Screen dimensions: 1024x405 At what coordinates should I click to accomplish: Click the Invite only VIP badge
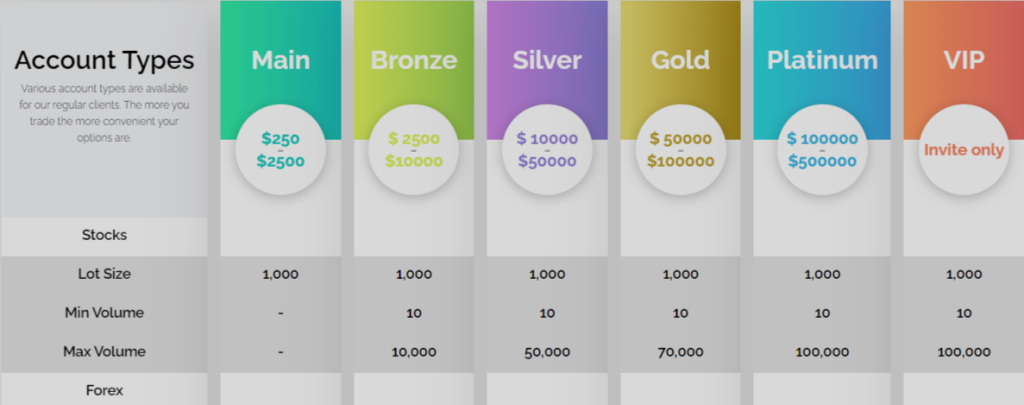click(x=963, y=150)
